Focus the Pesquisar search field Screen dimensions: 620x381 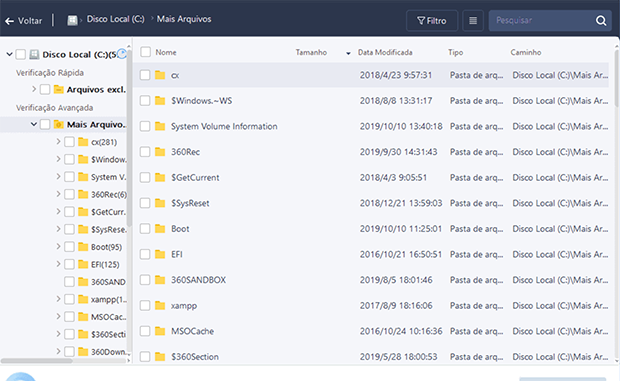(542, 21)
